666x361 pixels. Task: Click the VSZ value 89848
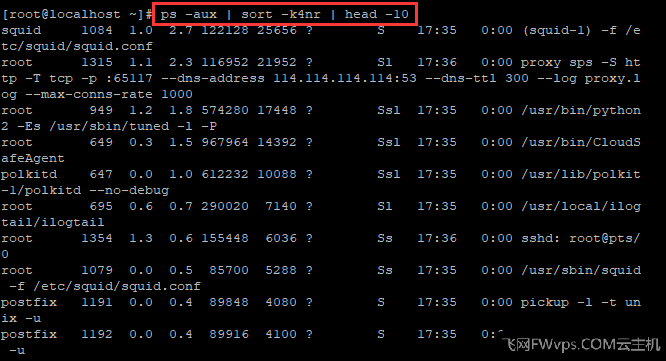click(x=229, y=302)
